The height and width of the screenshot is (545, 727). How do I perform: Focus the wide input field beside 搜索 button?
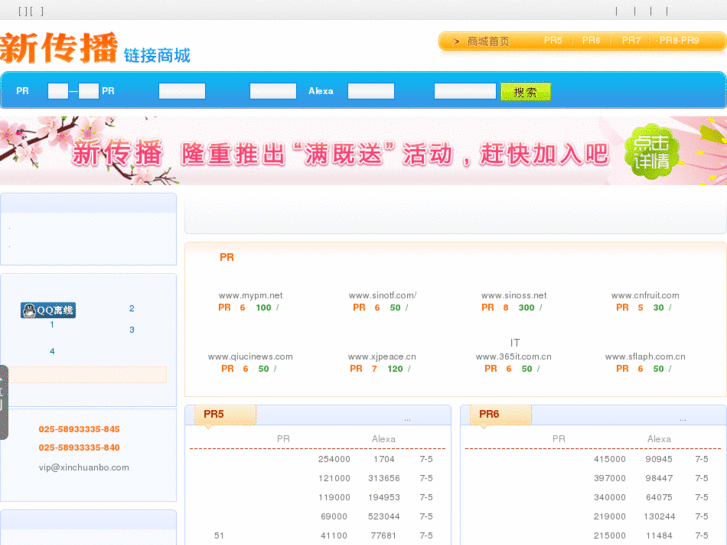pyautogui.click(x=465, y=91)
